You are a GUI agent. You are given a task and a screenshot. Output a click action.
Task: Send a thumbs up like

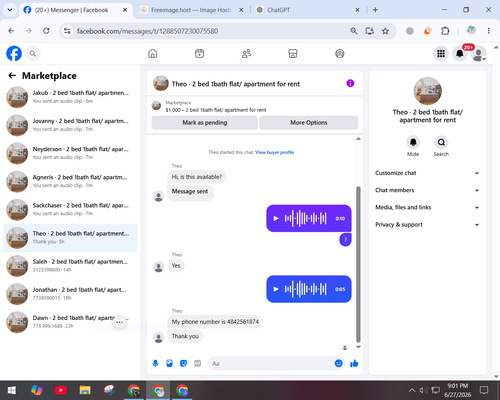point(354,363)
